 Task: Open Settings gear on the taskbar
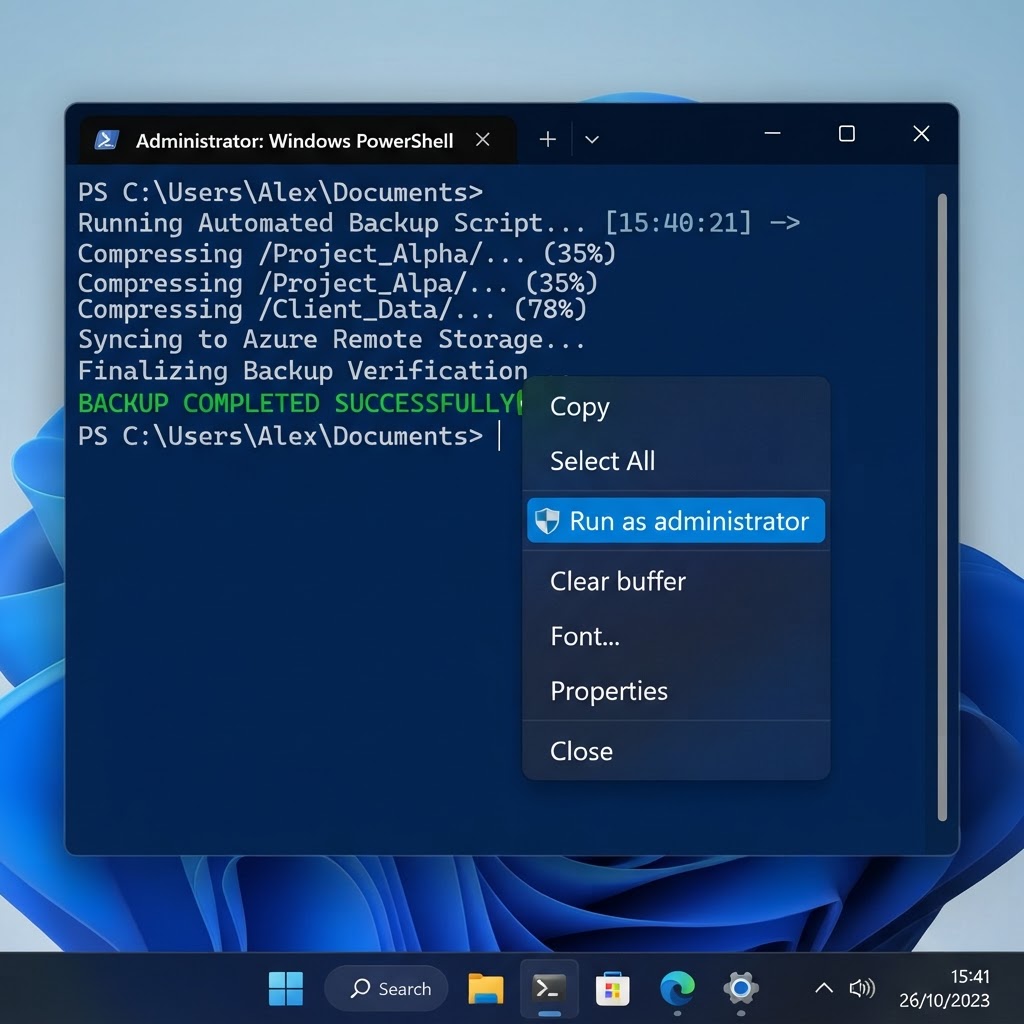(x=741, y=989)
